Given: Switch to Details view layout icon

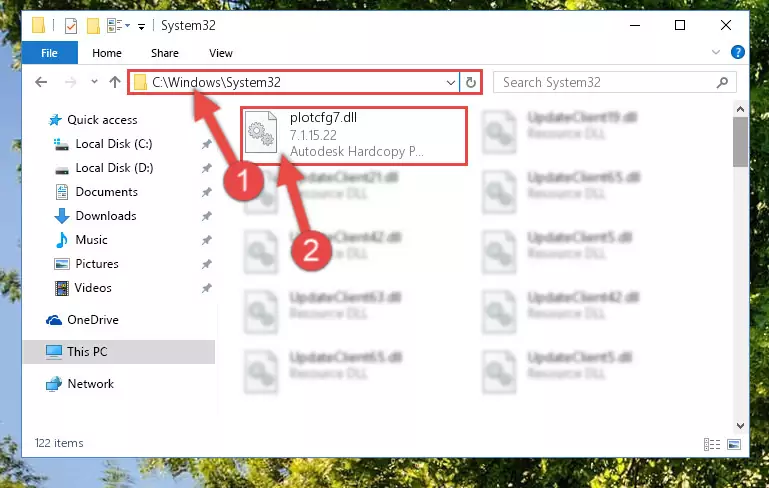Looking at the screenshot, I should 712,444.
